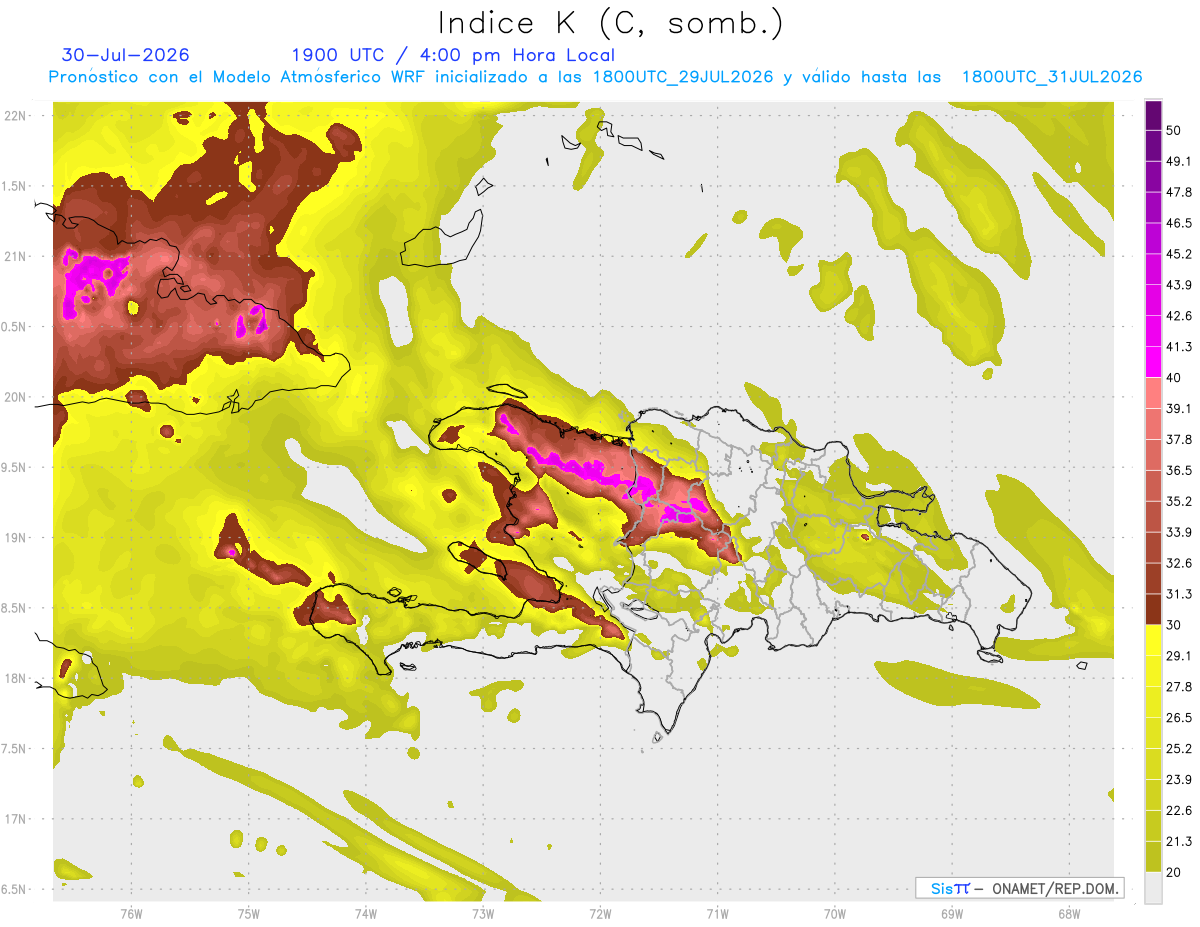Screen dimensions: 1200x927
Task: Click the longitude label "69W"
Action: pyautogui.click(x=952, y=914)
